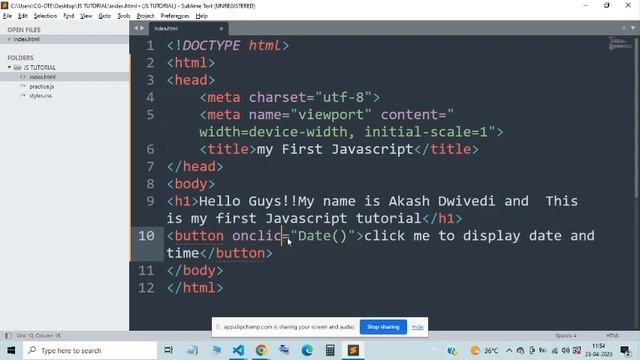This screenshot has height=360, width=640.
Task: Click line number 10 in the gutter
Action: coord(146,236)
